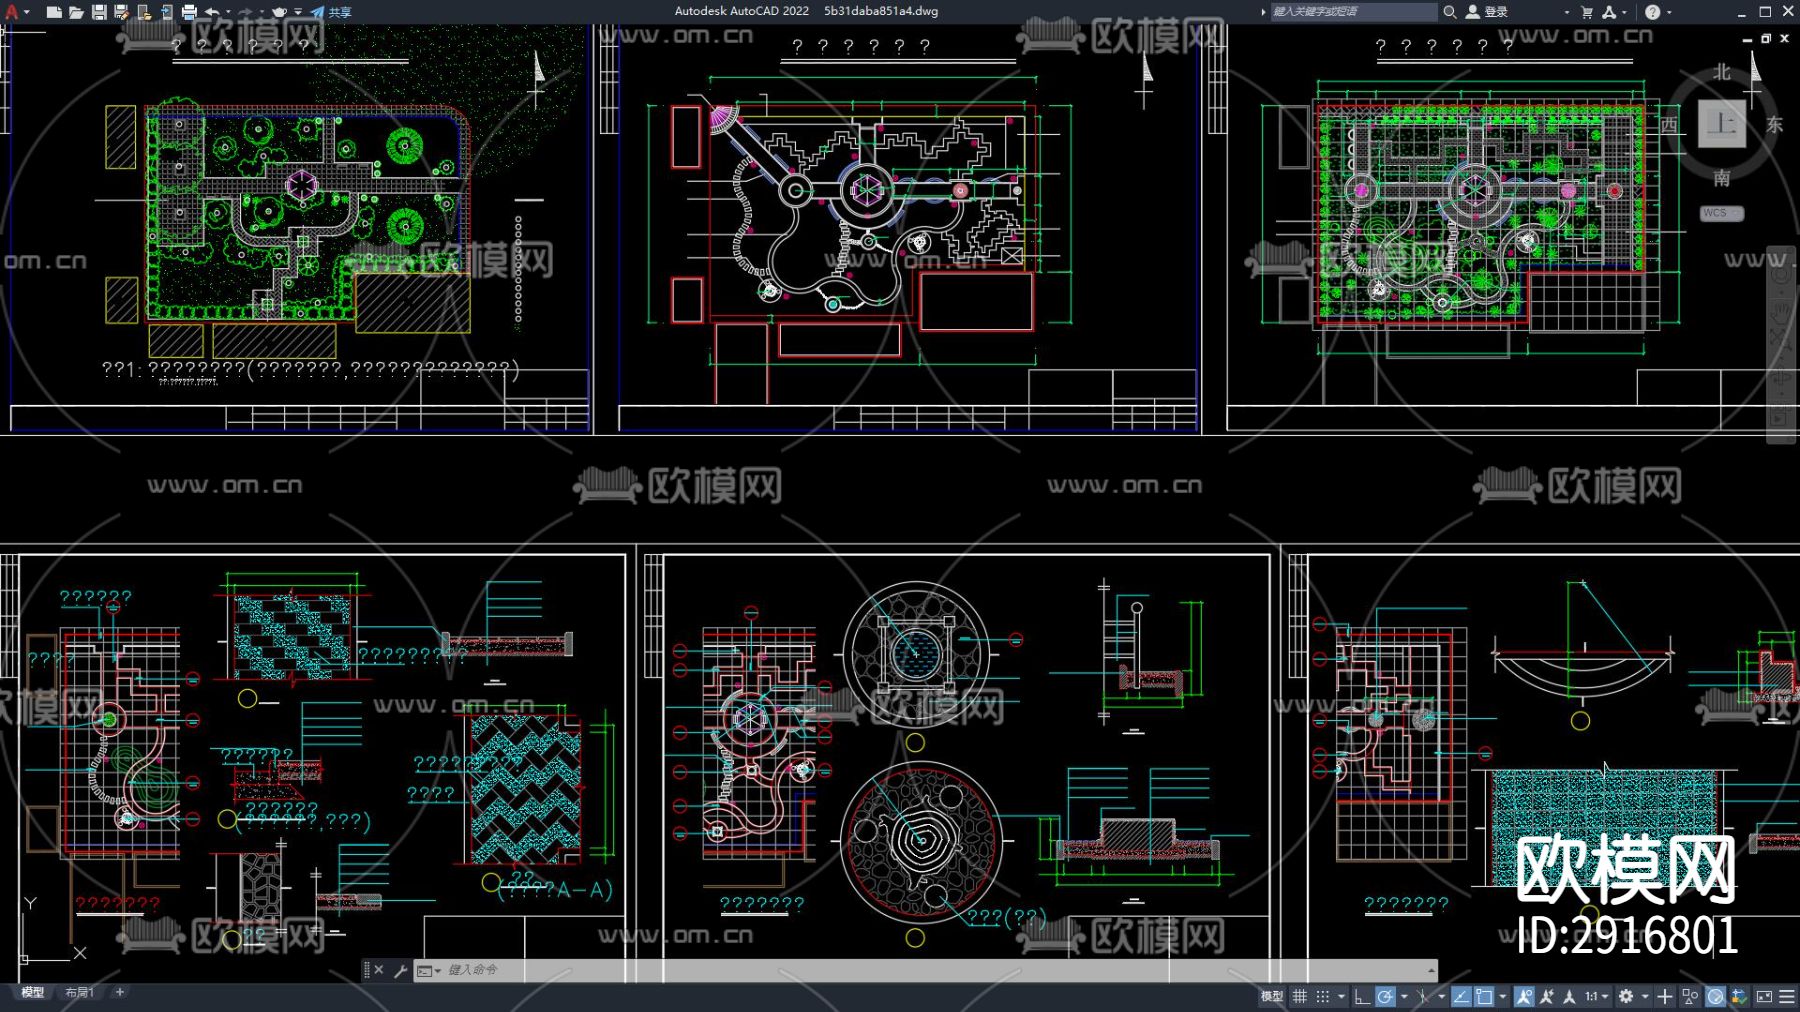Close the command line window
This screenshot has height=1012, width=1800.
379,970
